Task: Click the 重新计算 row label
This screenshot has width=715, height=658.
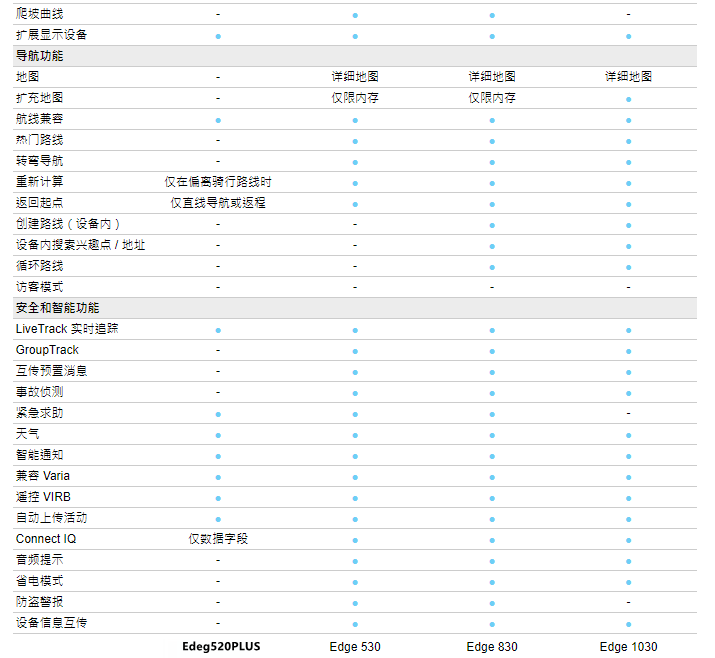Action: [39, 182]
